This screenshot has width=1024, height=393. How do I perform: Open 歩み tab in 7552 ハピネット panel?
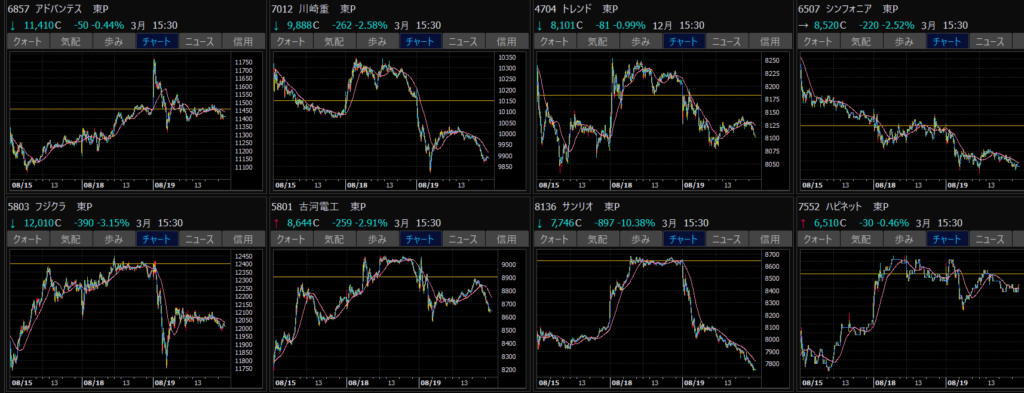(x=904, y=239)
